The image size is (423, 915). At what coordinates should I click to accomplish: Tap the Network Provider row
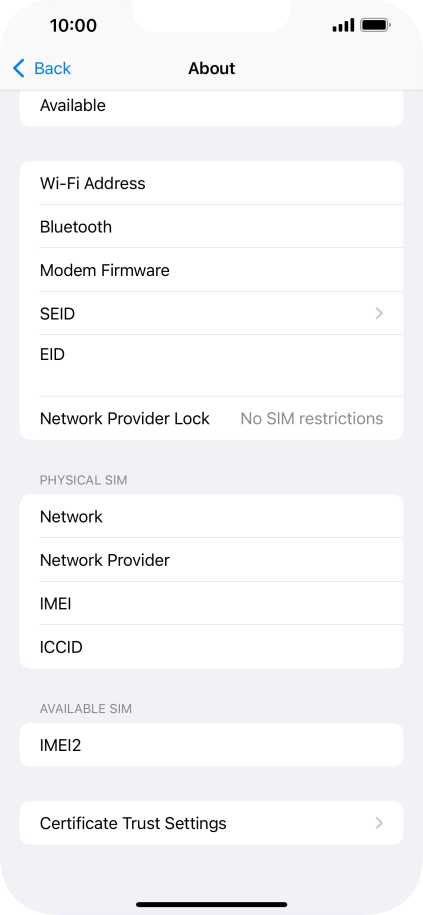coord(211,560)
